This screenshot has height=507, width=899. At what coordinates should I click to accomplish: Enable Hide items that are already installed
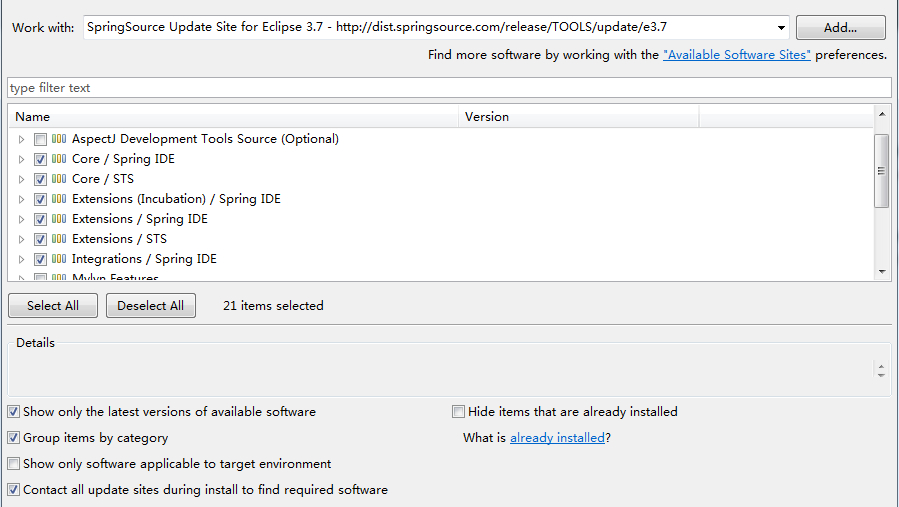pyautogui.click(x=458, y=412)
